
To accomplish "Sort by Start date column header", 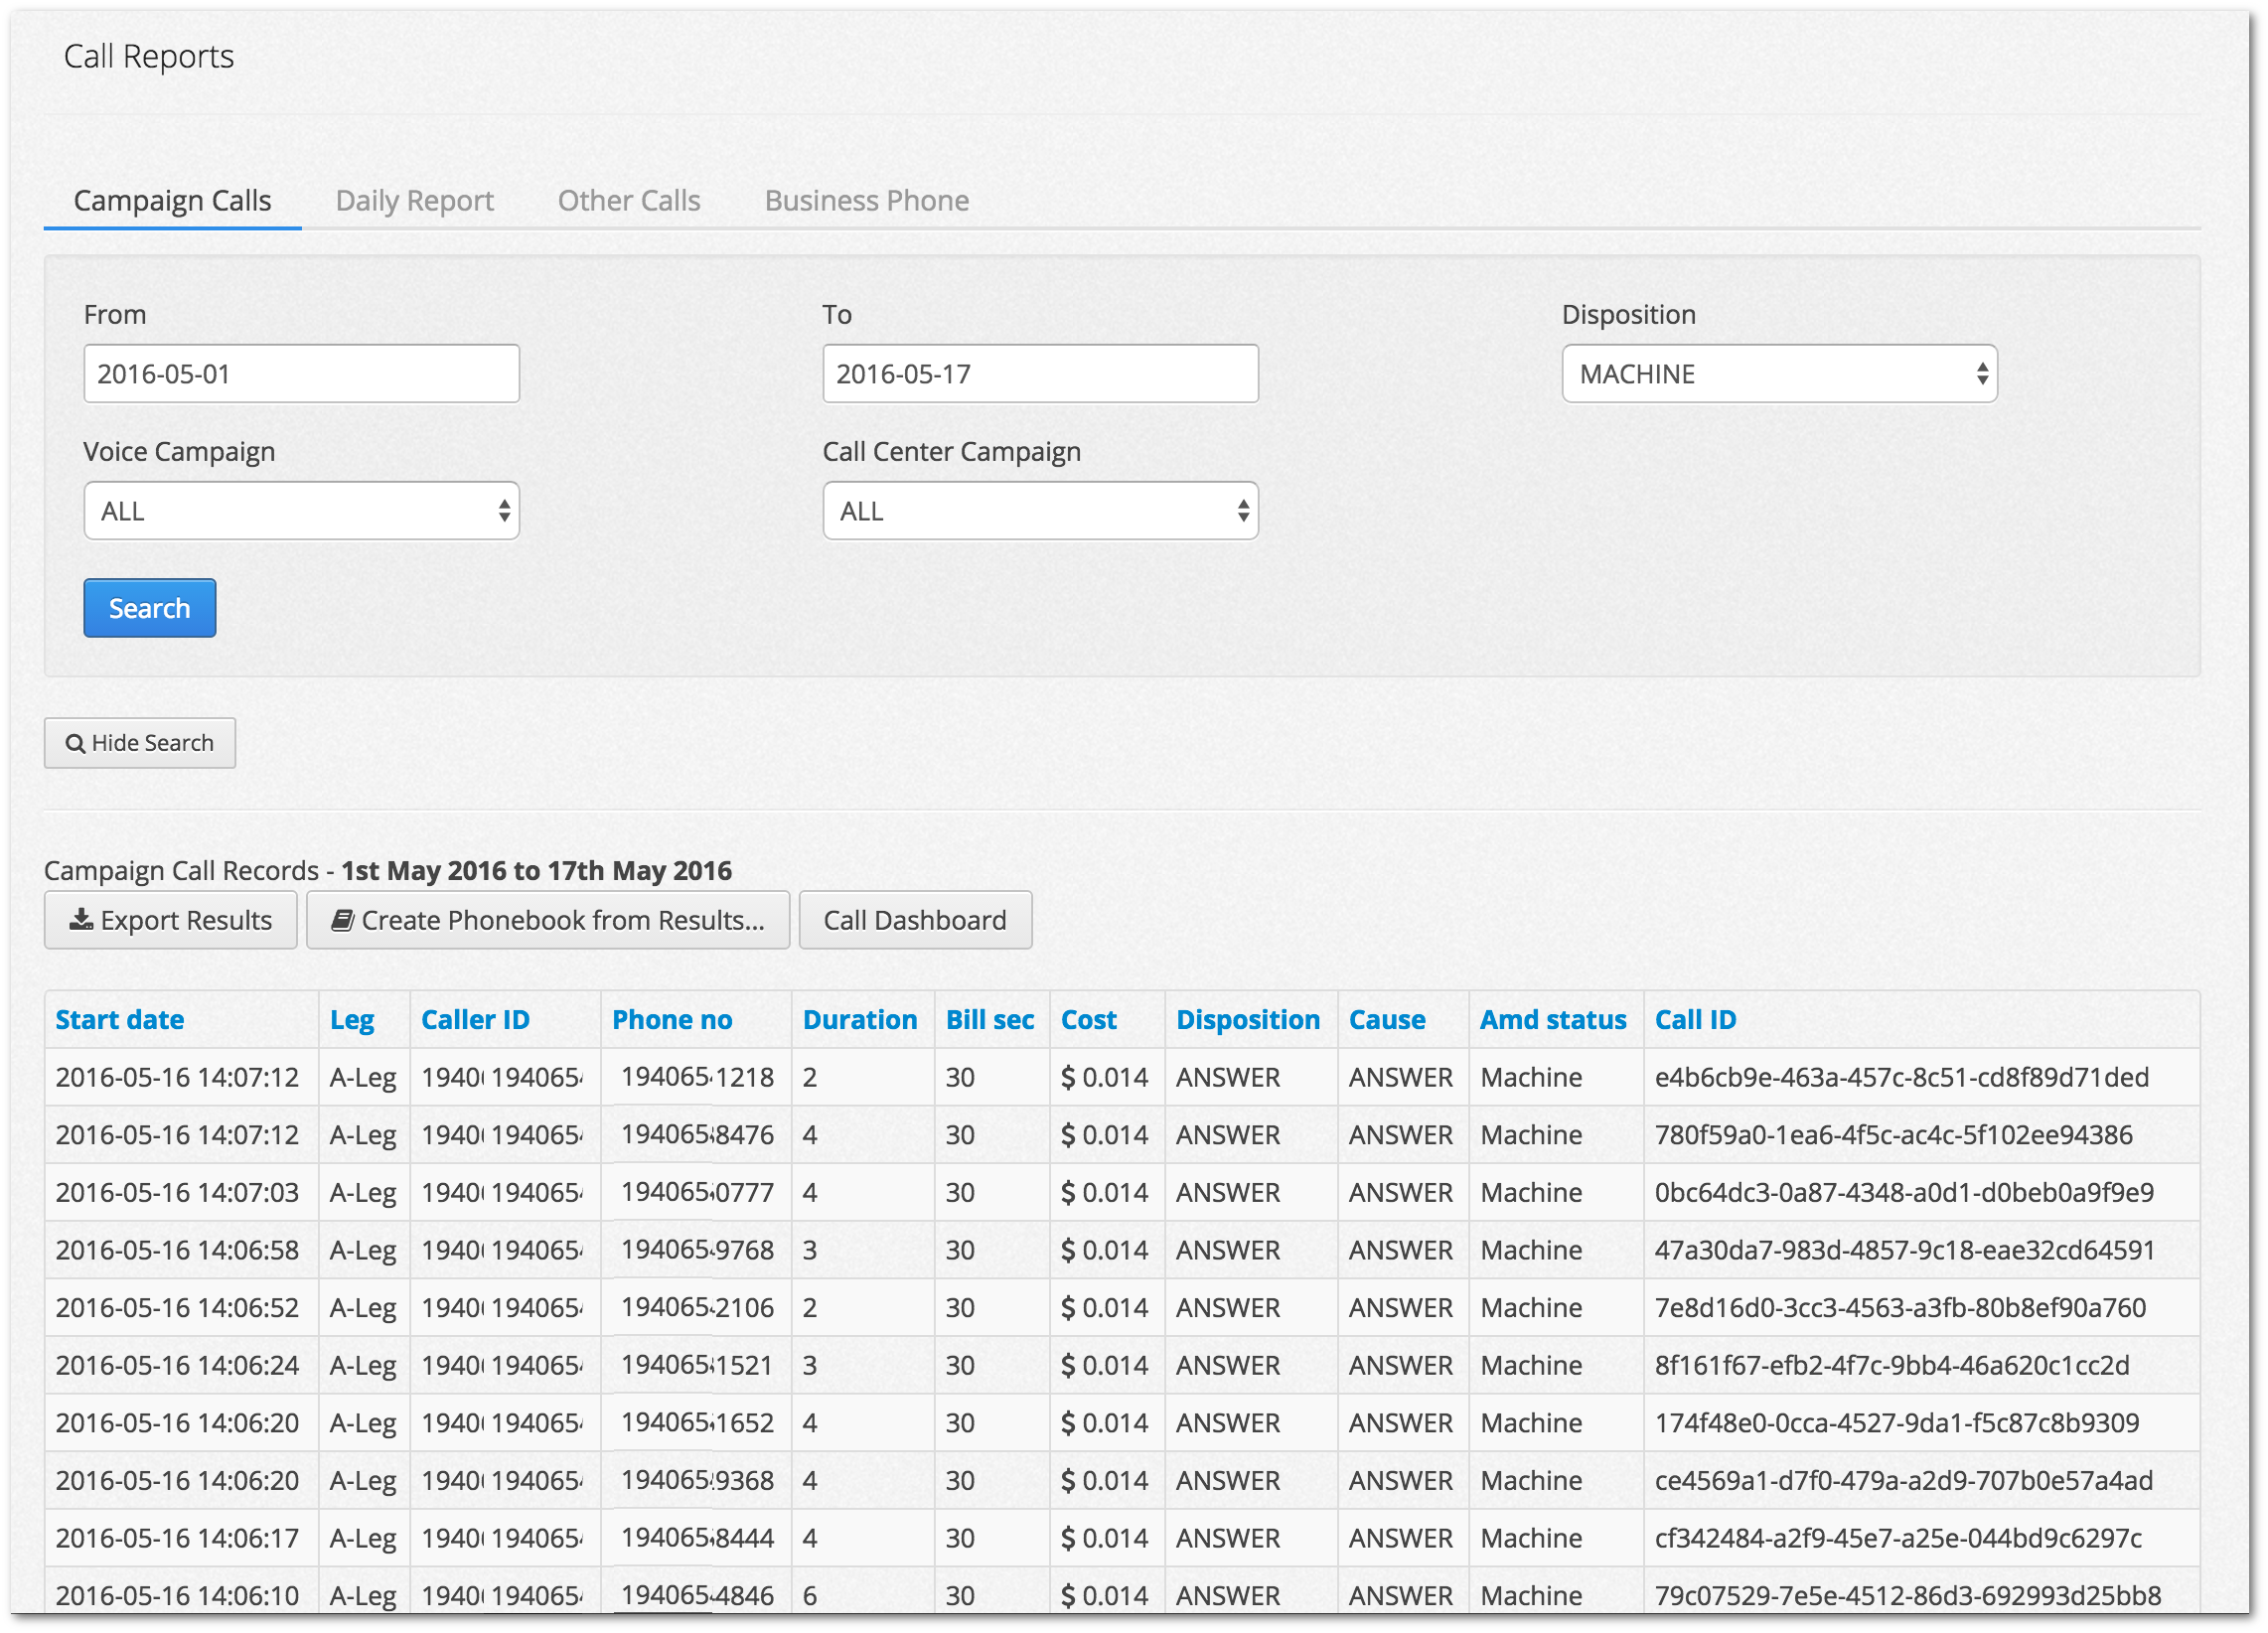I will pos(119,1020).
